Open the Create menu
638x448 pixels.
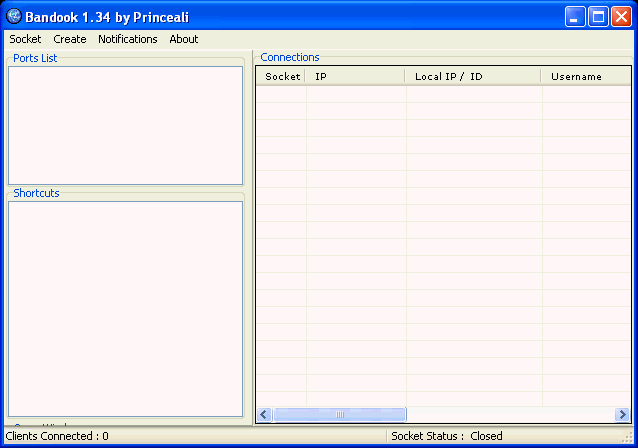point(70,39)
